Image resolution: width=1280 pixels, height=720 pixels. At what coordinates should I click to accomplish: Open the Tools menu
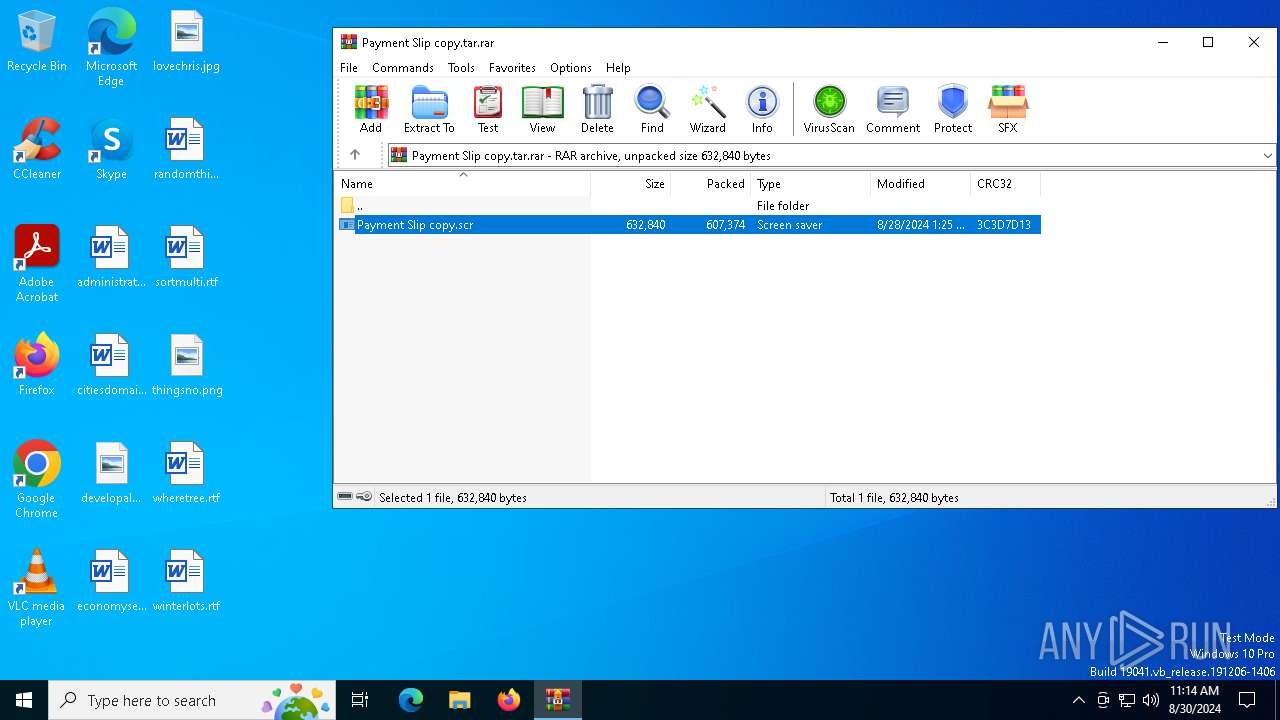click(x=461, y=68)
